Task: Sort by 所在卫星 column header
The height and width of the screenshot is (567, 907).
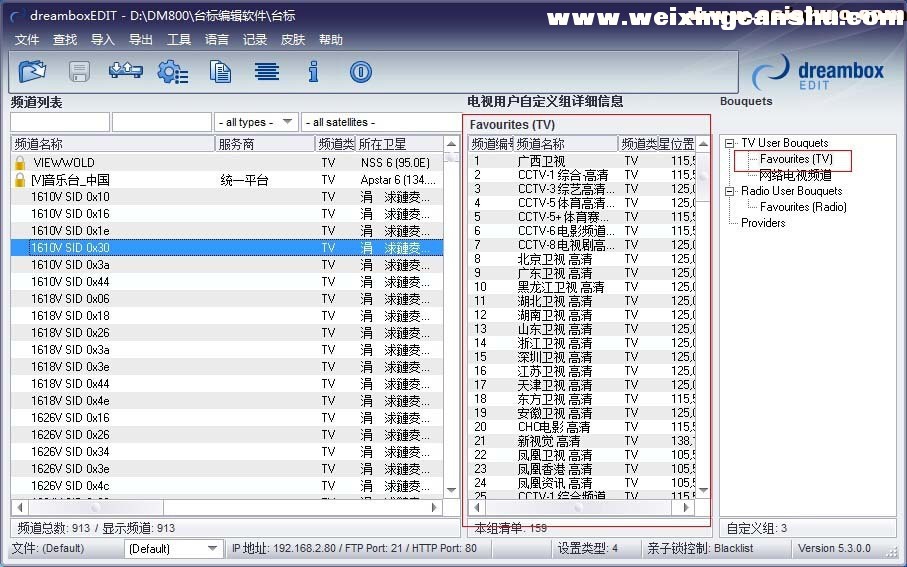Action: [x=399, y=144]
